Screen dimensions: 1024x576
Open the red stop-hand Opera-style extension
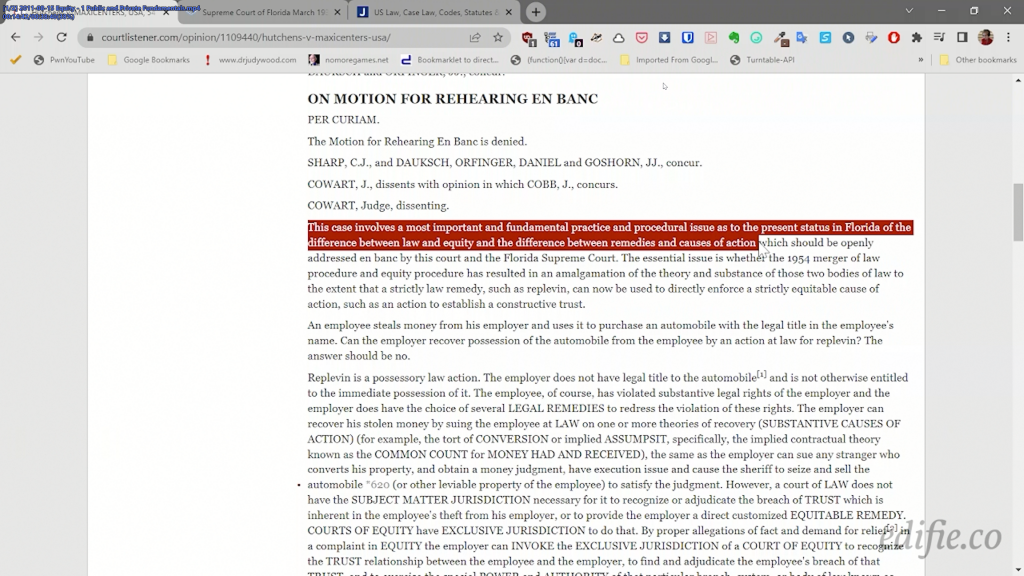[894, 38]
